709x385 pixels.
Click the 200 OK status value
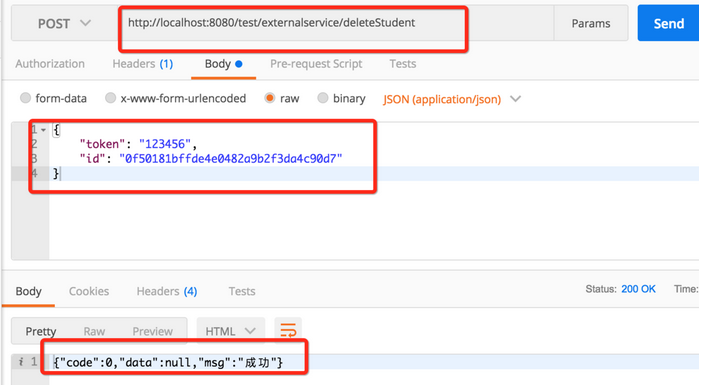[x=638, y=289]
